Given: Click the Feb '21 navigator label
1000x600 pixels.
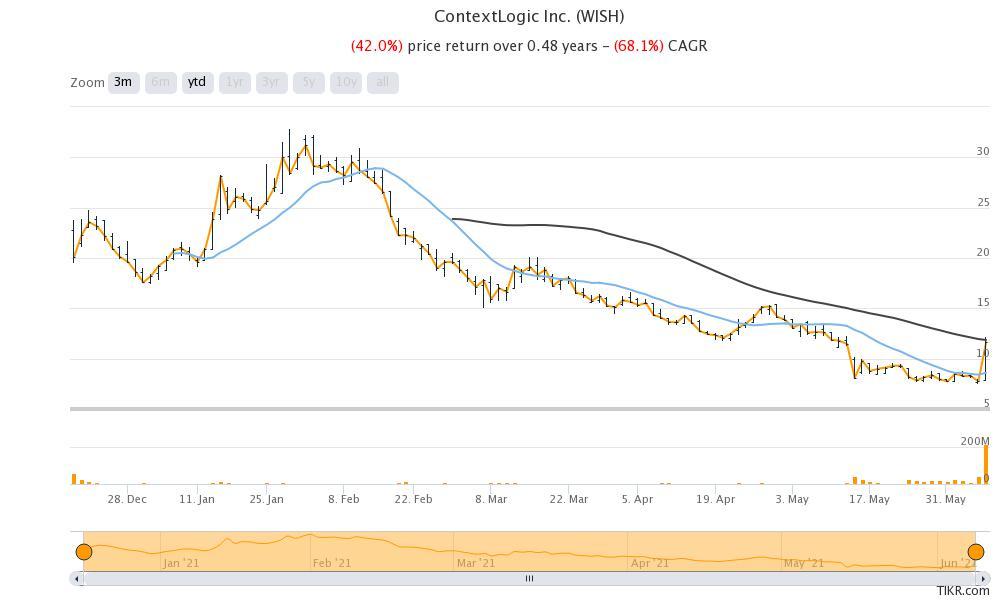Looking at the screenshot, I should 332,563.
